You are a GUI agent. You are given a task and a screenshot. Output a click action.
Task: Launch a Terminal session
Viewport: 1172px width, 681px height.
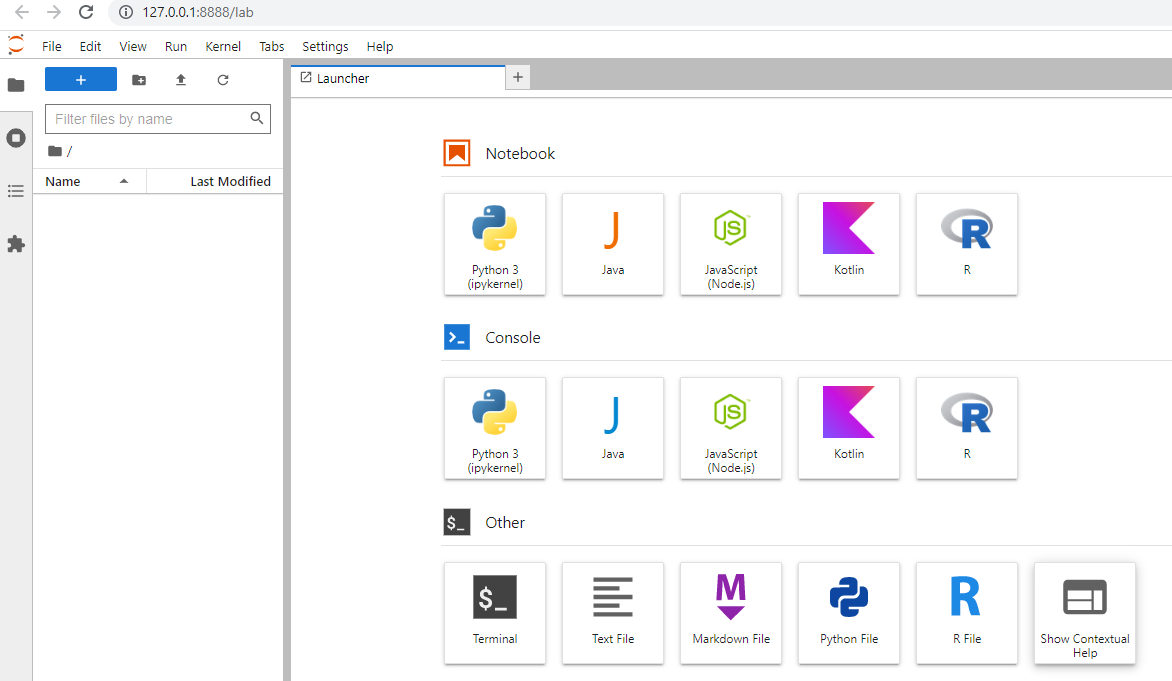(495, 613)
